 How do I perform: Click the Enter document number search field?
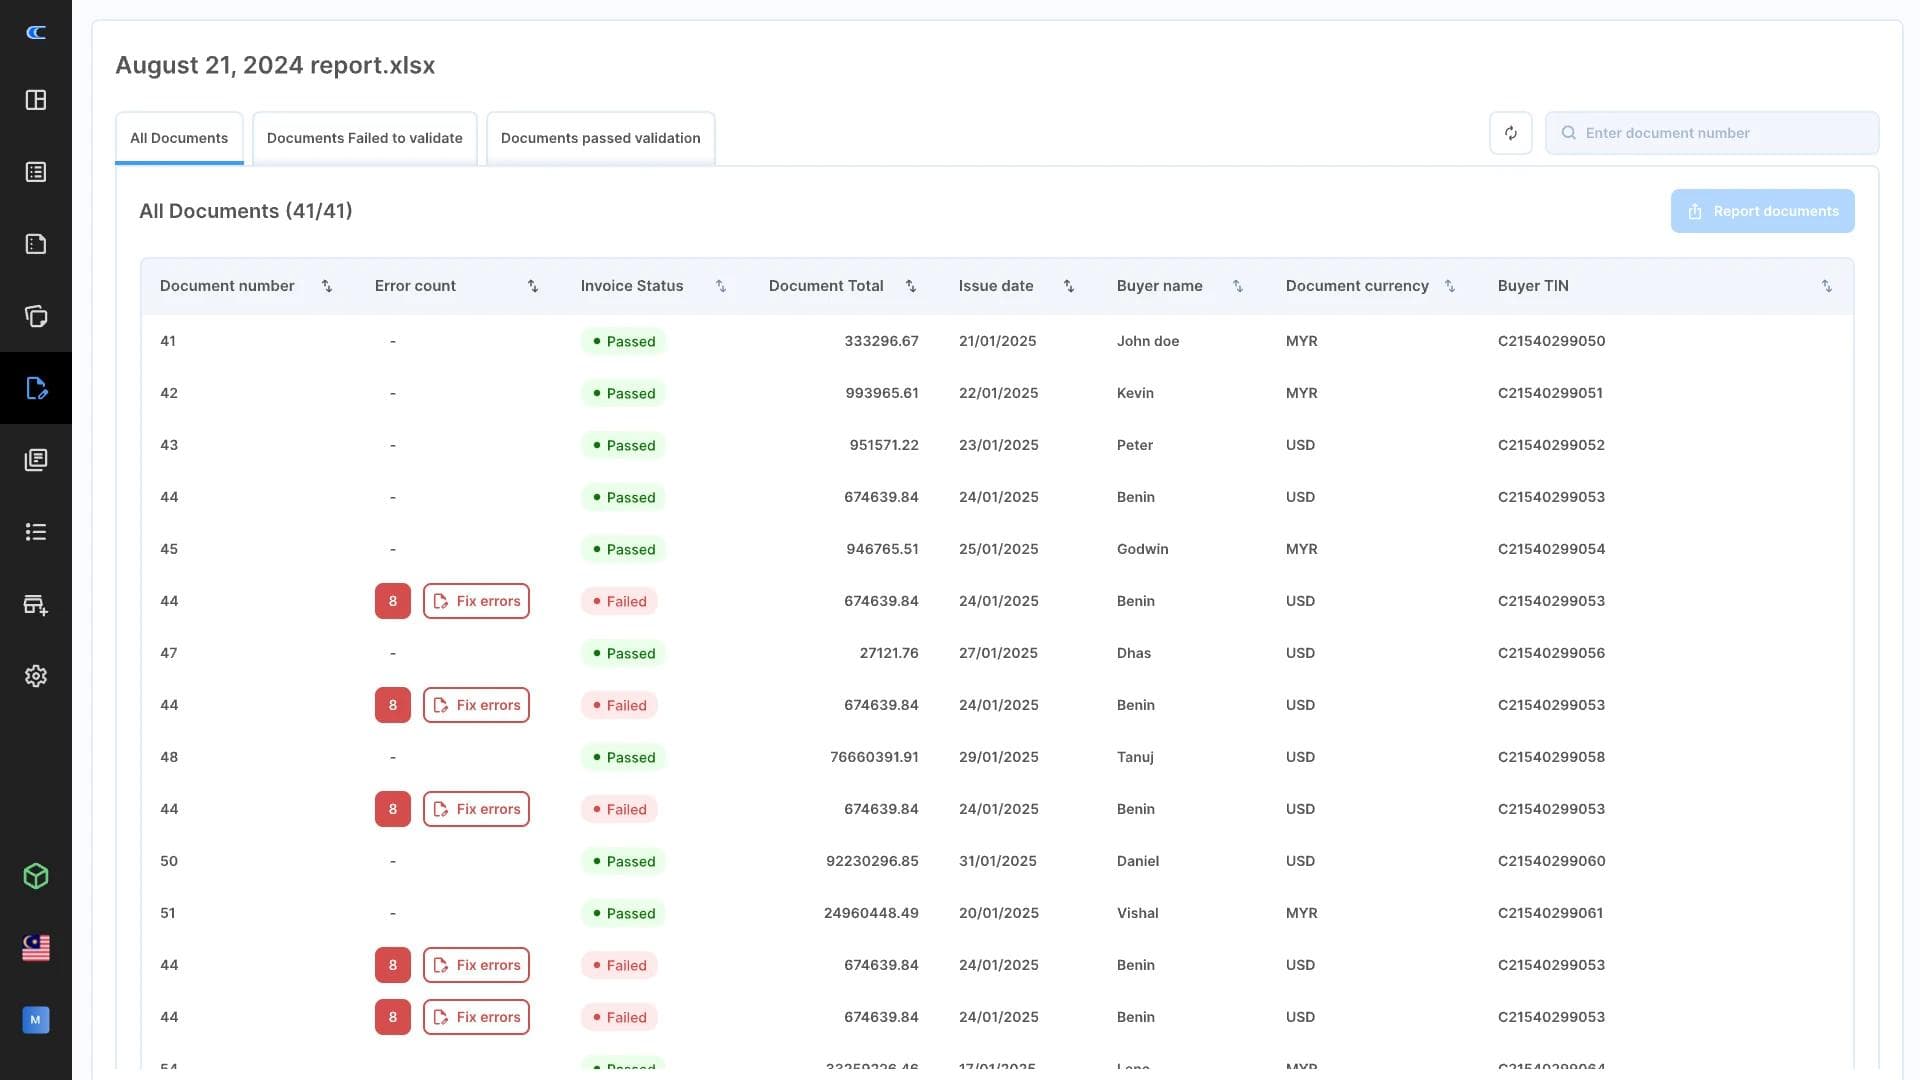(1712, 132)
